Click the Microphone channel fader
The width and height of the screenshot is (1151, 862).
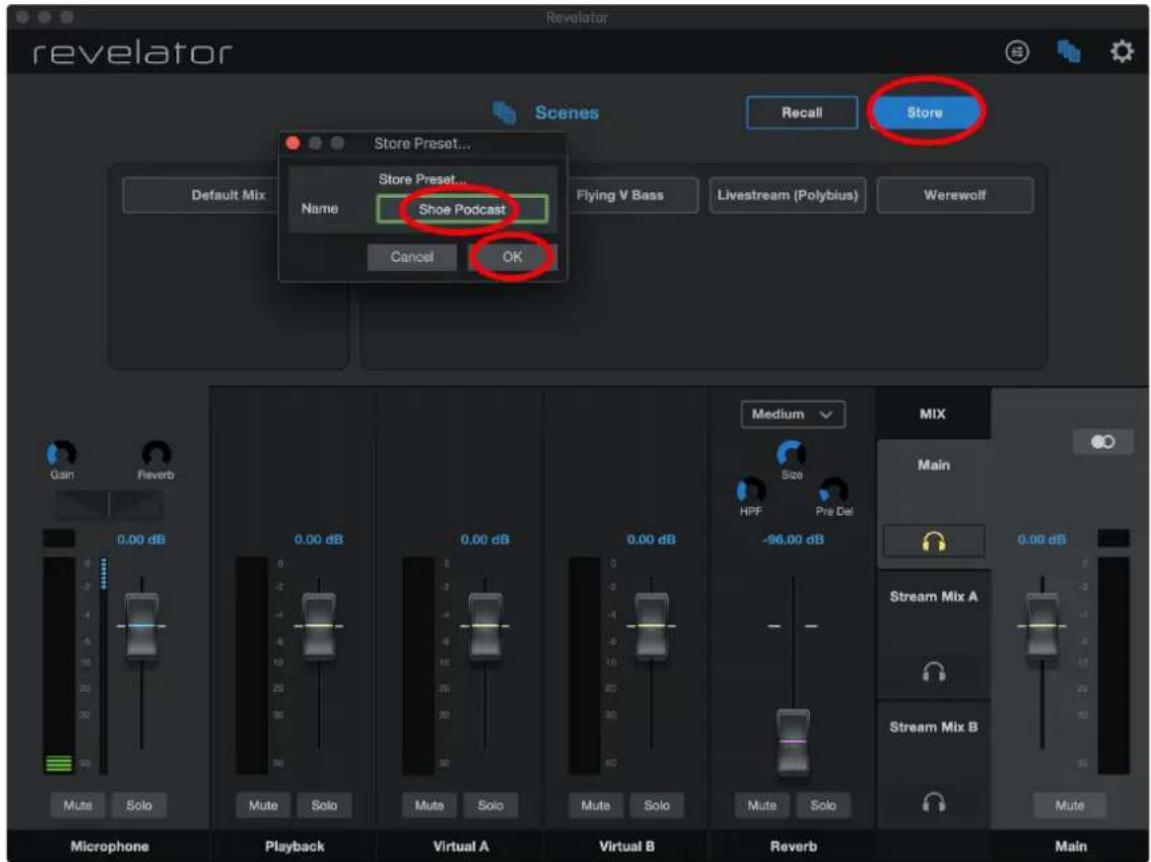[142, 626]
